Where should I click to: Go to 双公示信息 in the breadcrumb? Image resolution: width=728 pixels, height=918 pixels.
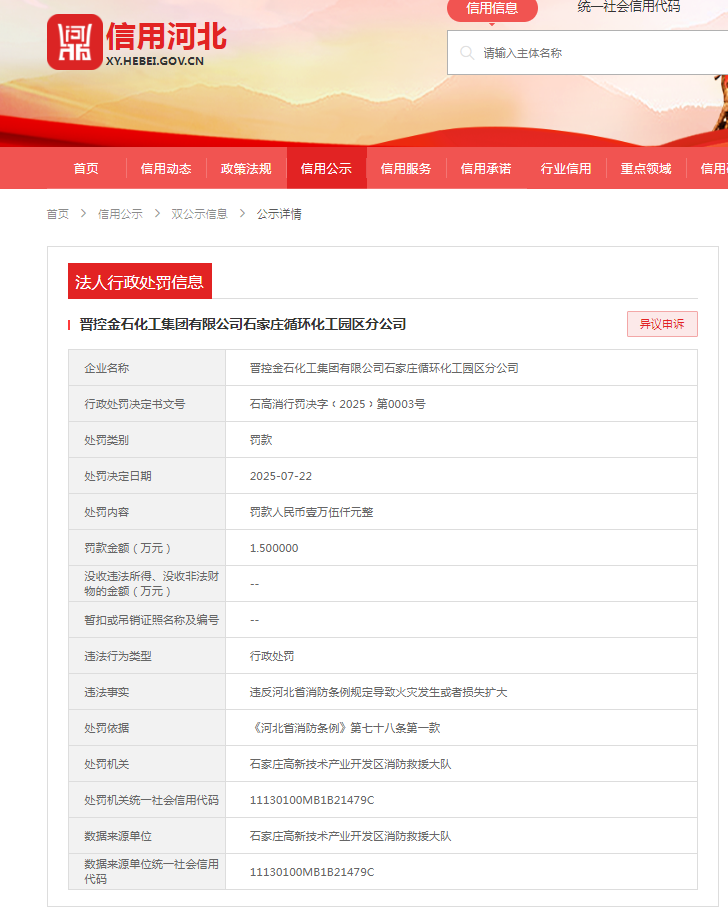(x=199, y=214)
